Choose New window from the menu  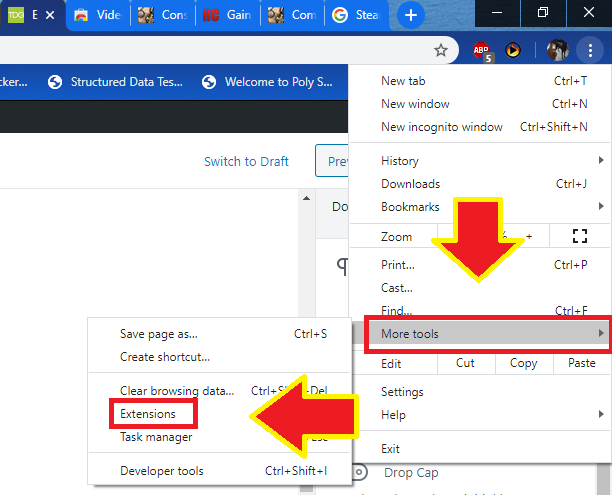pyautogui.click(x=480, y=104)
